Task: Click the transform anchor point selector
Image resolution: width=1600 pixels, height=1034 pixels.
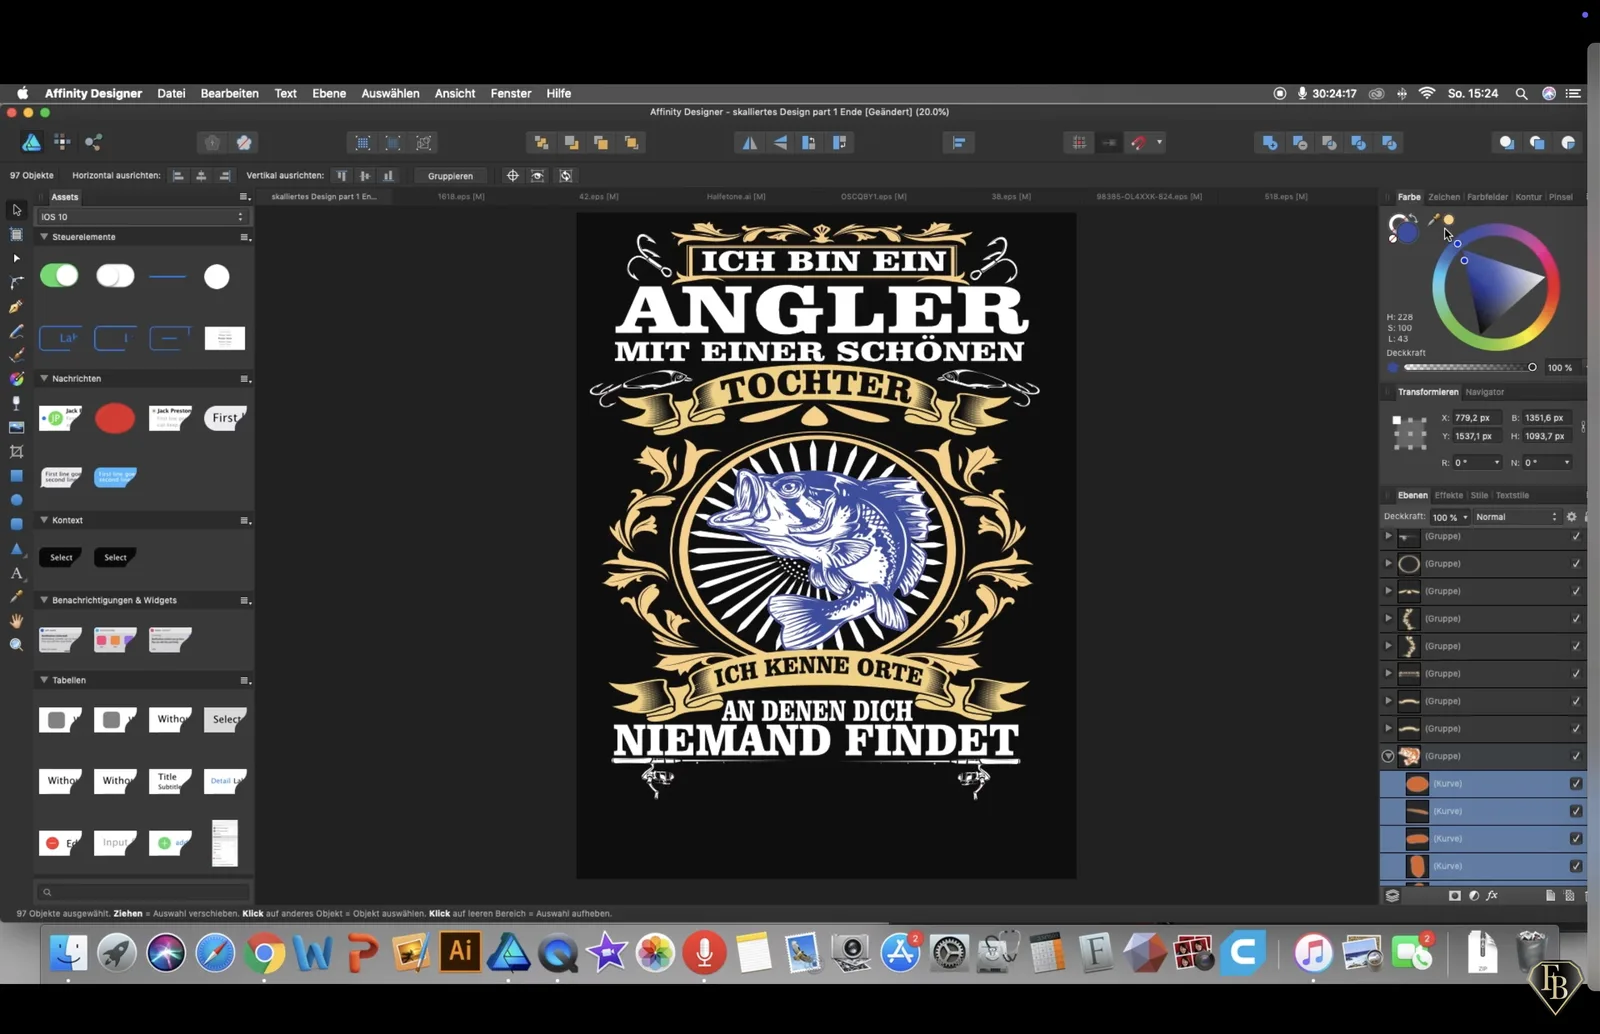Action: tap(1410, 433)
